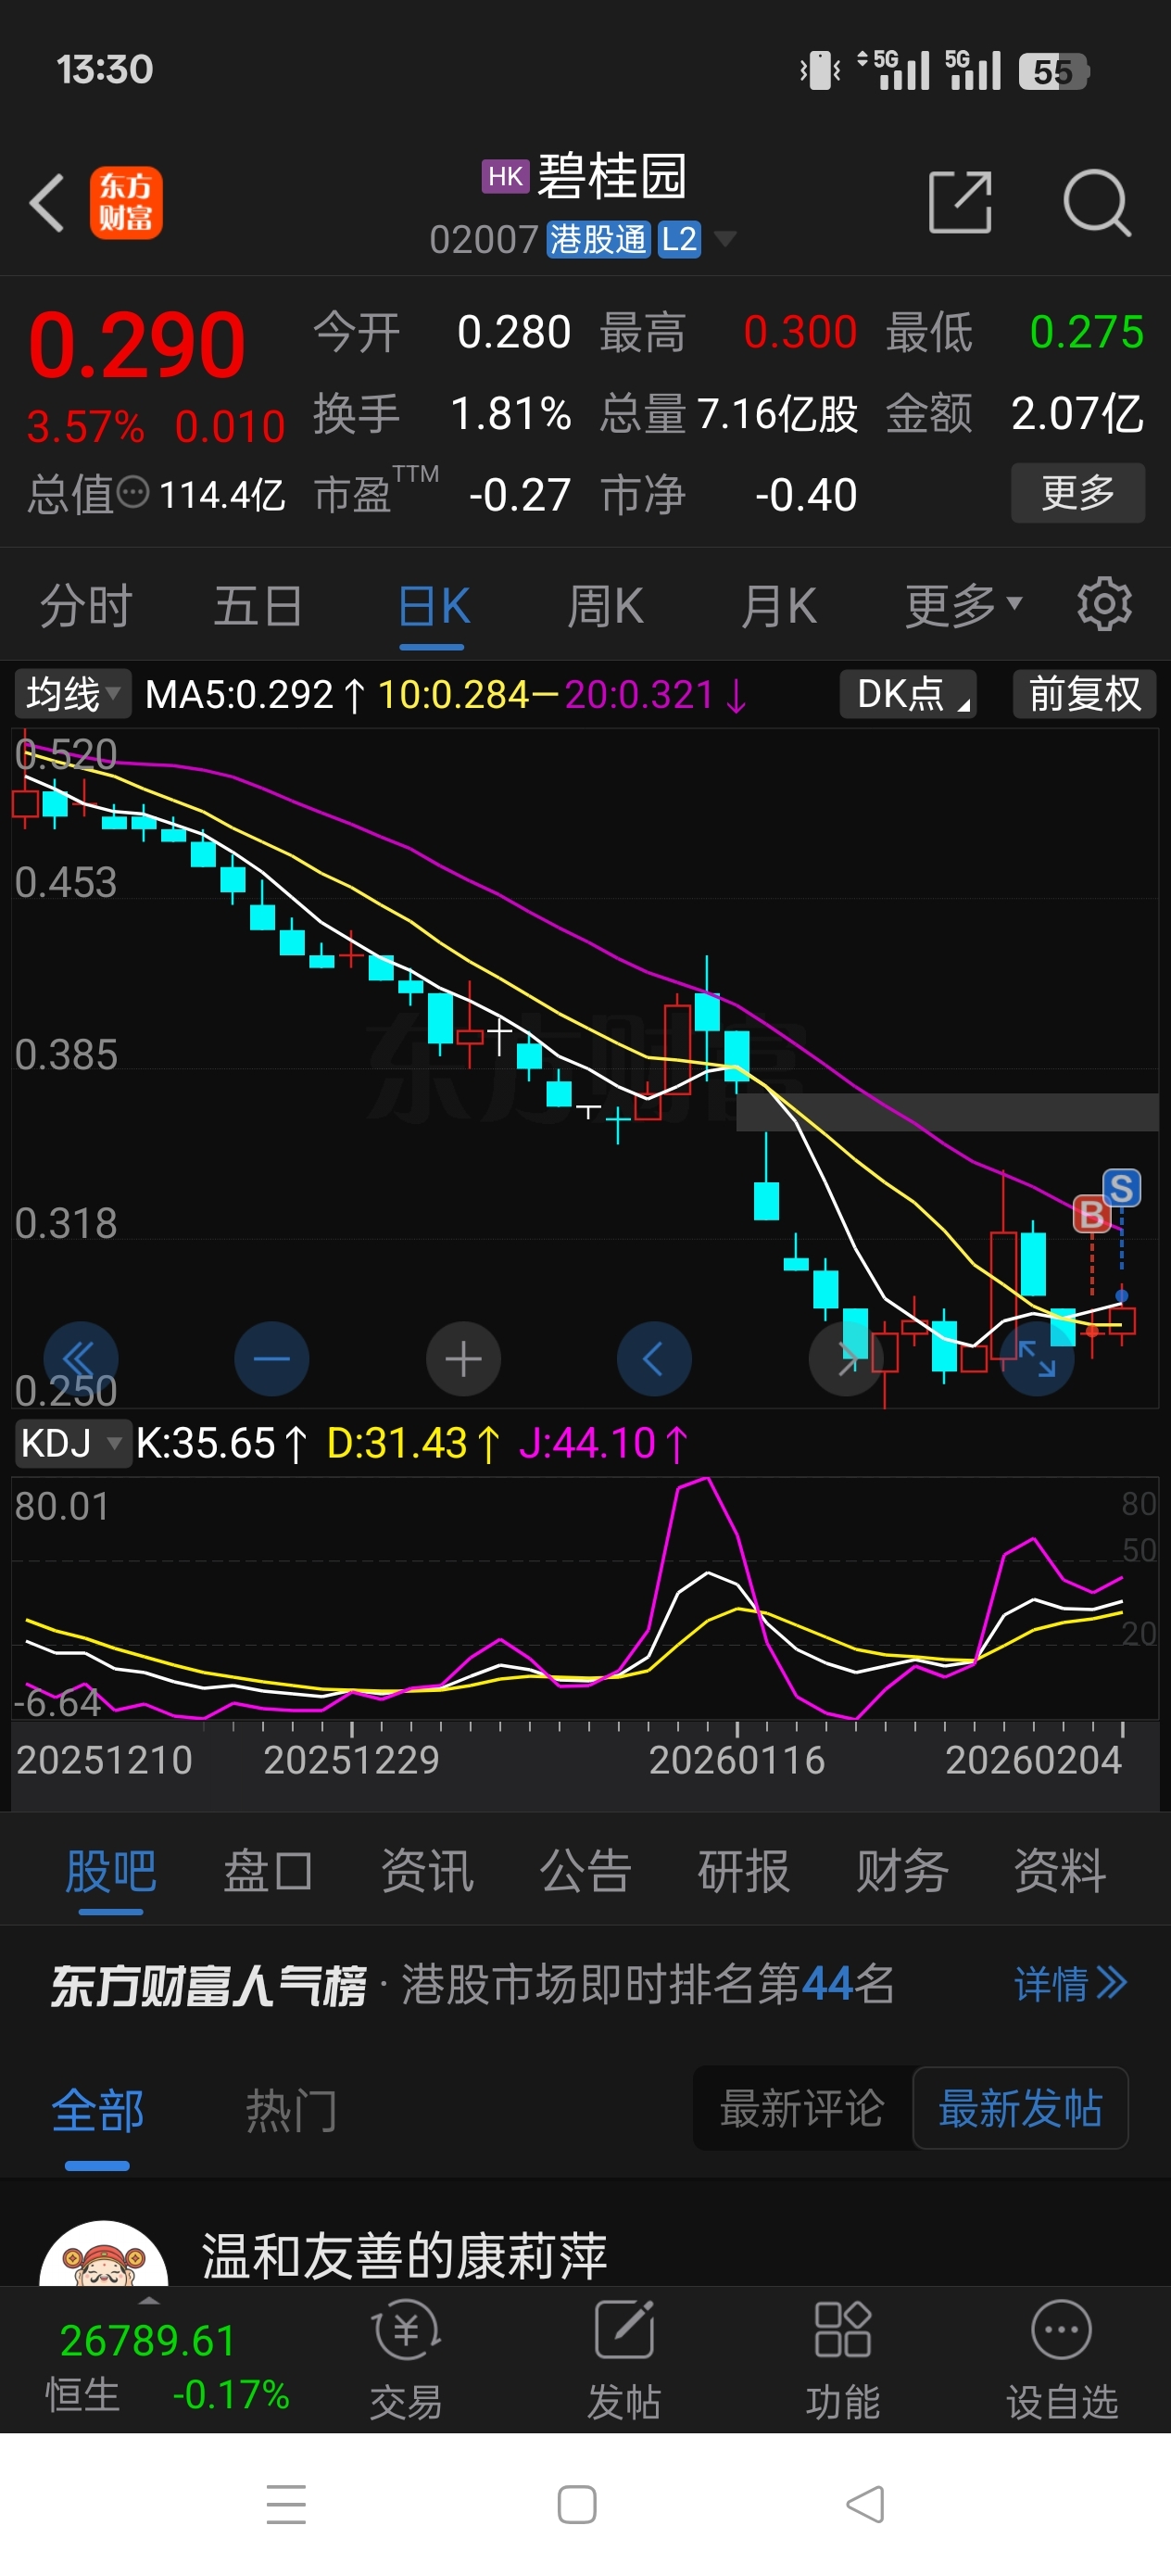Zoom in chart with plus button
Screen dimensions: 1171x2576
click(x=463, y=1358)
